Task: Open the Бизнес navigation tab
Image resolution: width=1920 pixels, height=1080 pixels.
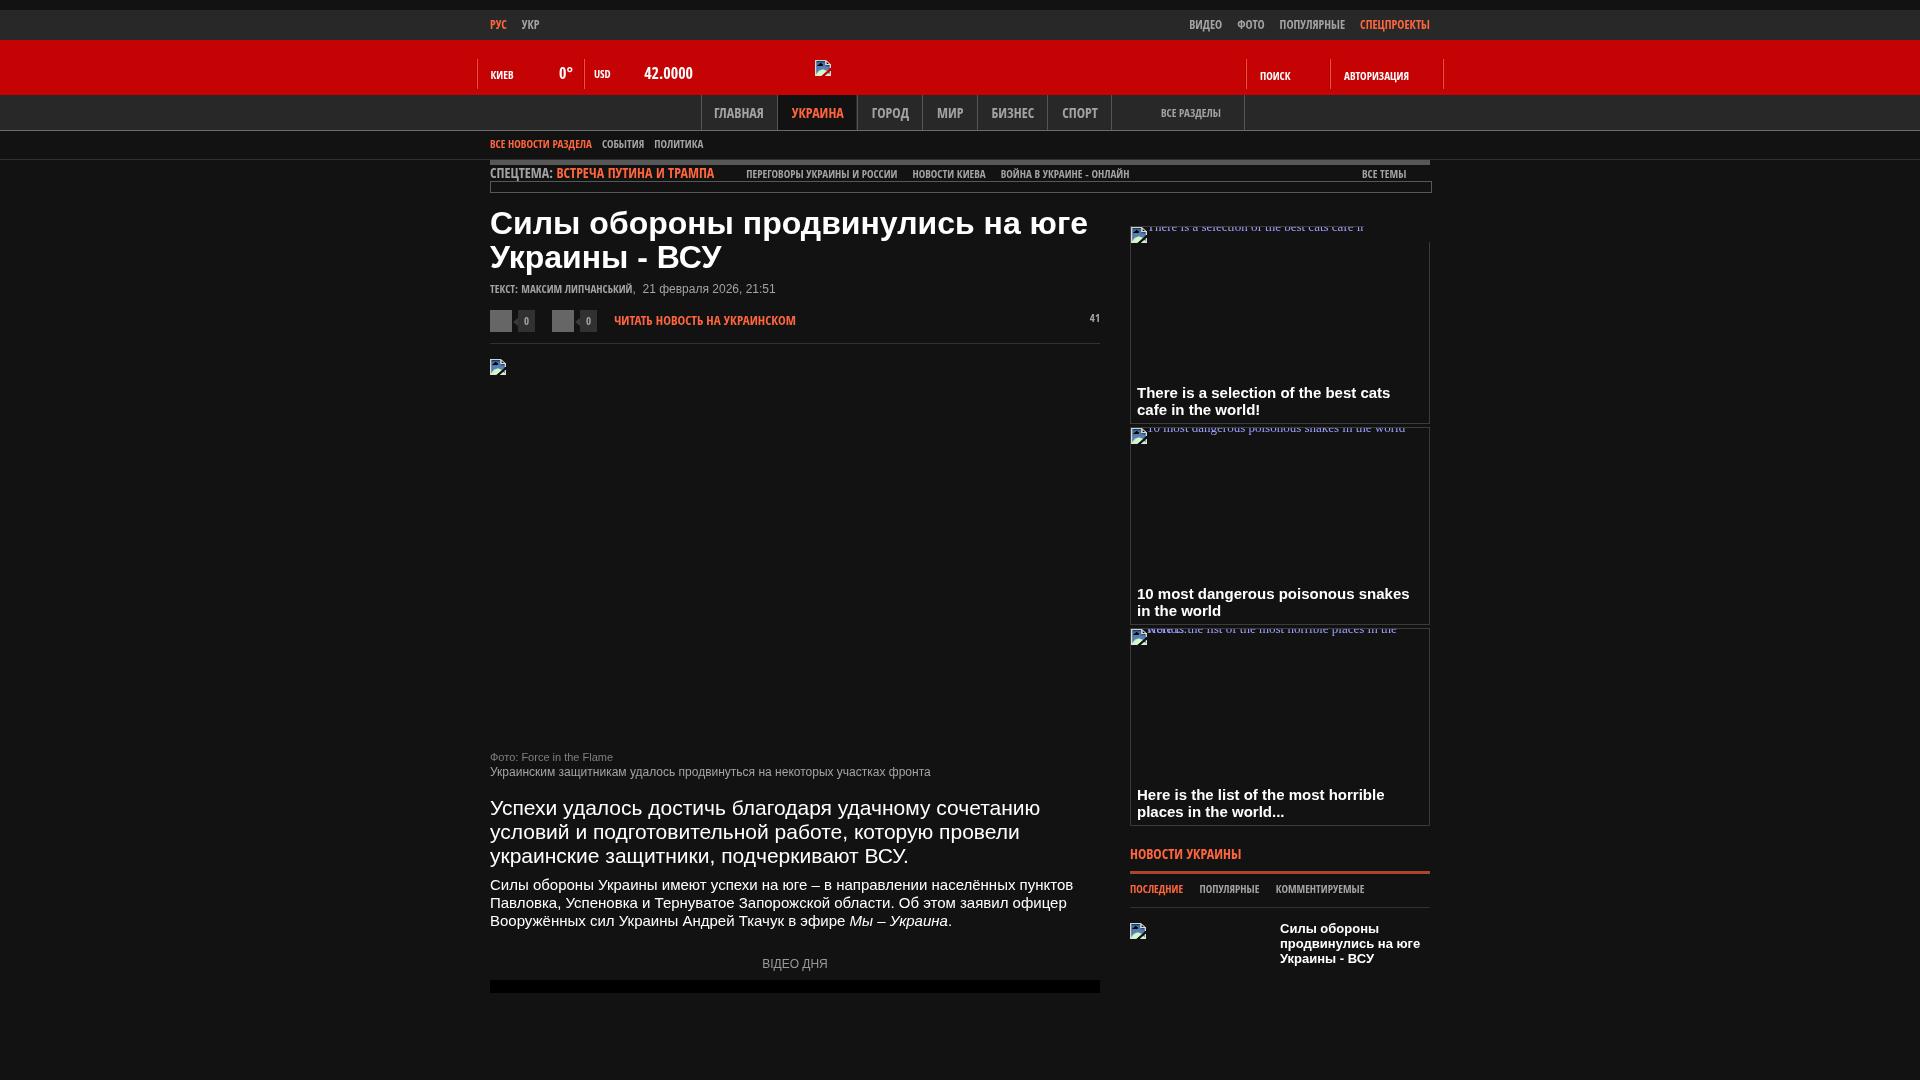Action: click(1012, 113)
